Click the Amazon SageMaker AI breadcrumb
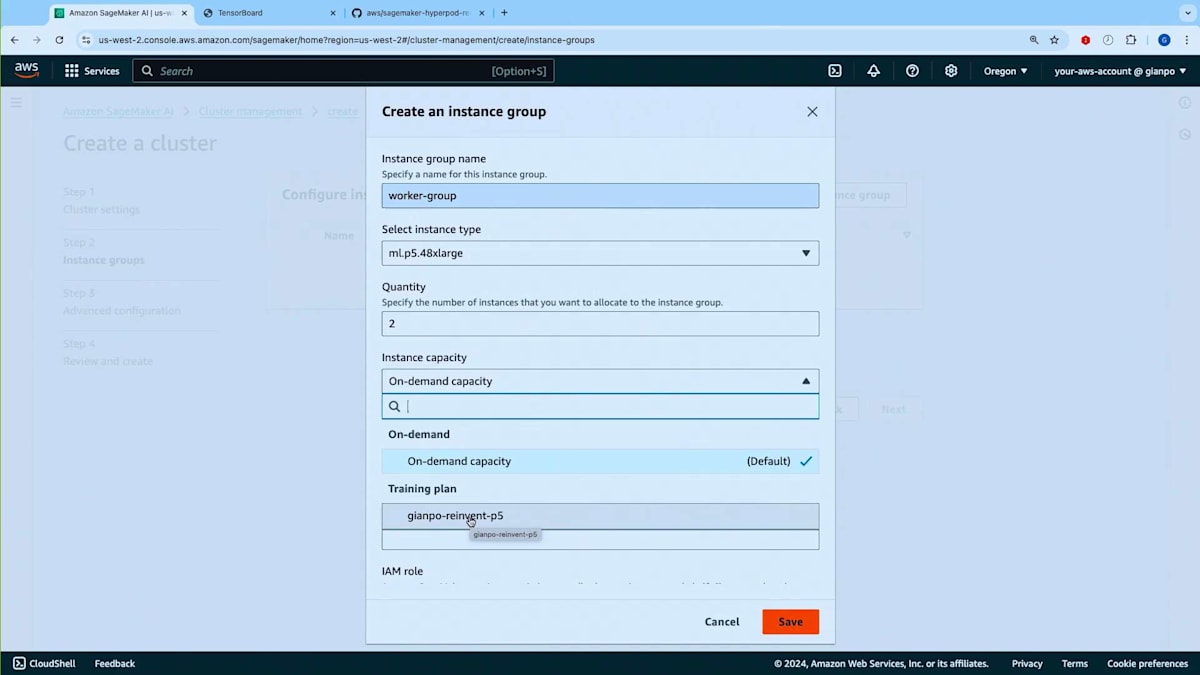The width and height of the screenshot is (1200, 675). pyautogui.click(x=118, y=111)
